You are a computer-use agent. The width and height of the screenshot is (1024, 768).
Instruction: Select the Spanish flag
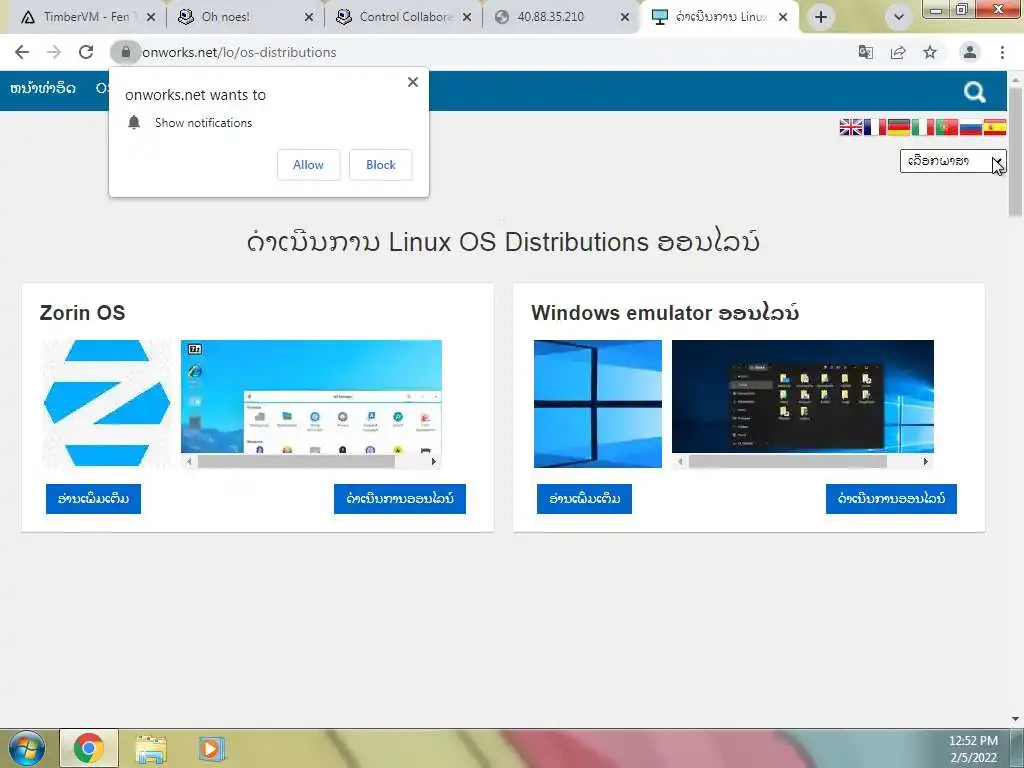coord(995,127)
